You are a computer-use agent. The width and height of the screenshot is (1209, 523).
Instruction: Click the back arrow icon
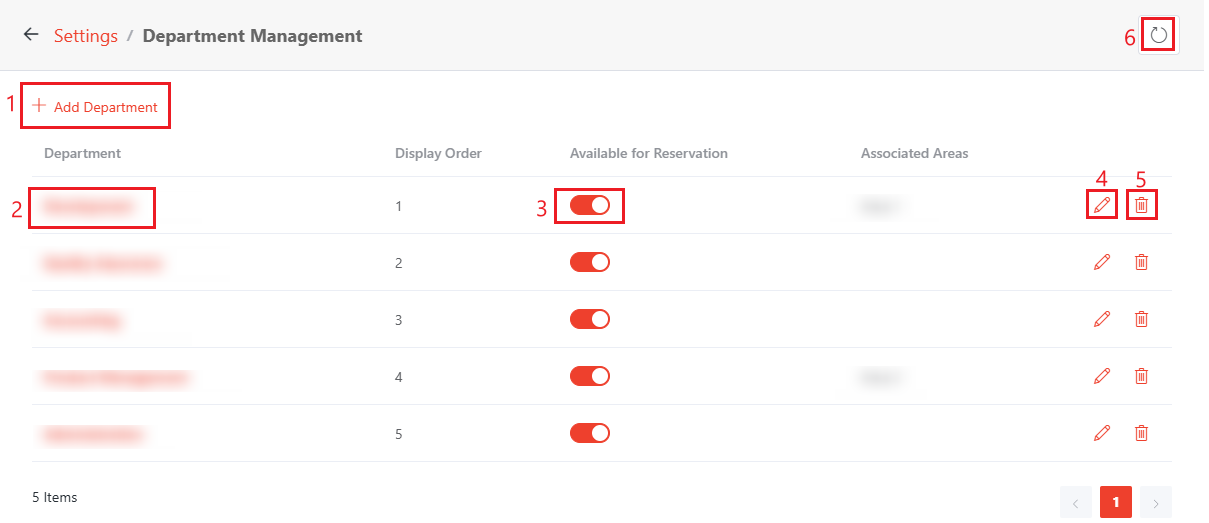[x=31, y=35]
